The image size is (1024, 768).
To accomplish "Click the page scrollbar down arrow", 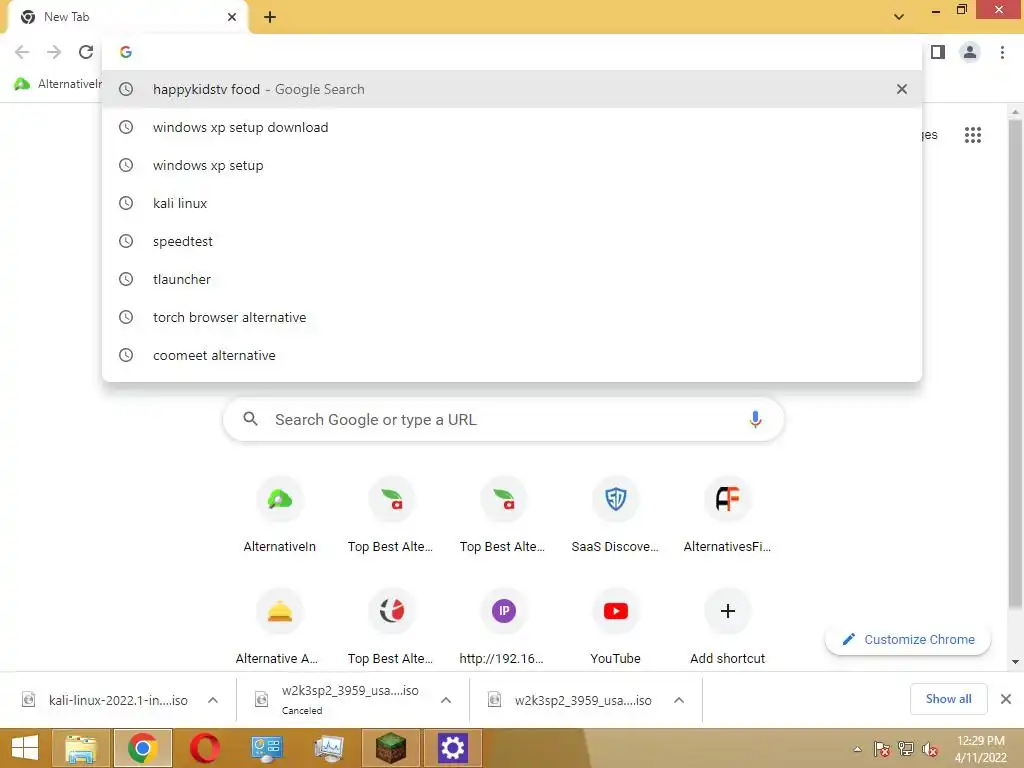I will tap(1016, 662).
